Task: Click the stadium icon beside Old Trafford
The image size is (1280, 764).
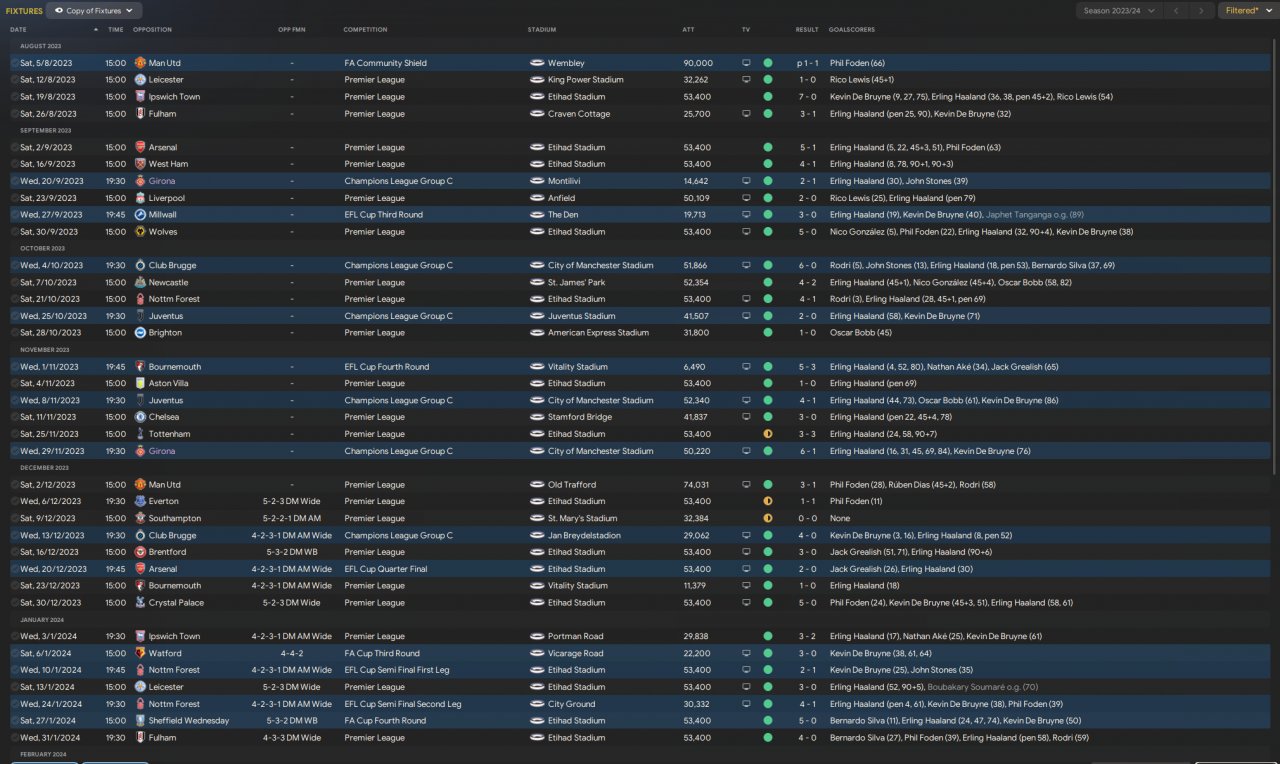Action: pyautogui.click(x=537, y=485)
